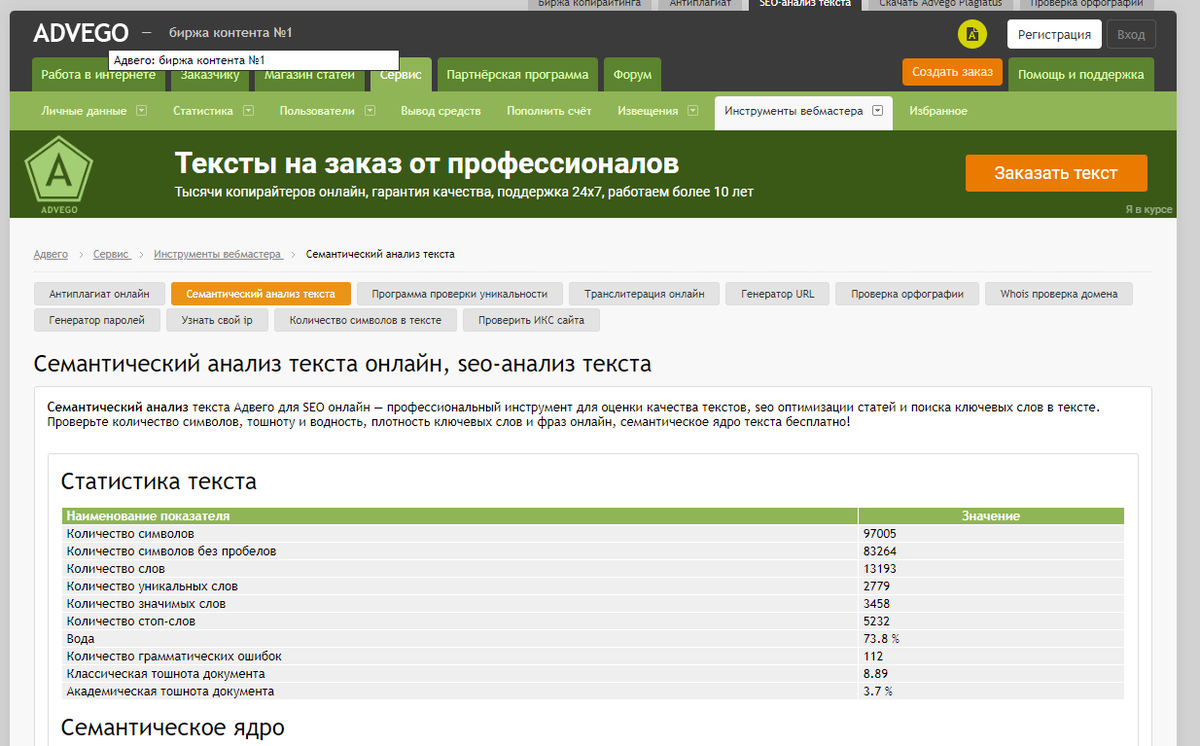Expand Личные данные dropdown arrow
The height and width of the screenshot is (746, 1200).
[141, 111]
